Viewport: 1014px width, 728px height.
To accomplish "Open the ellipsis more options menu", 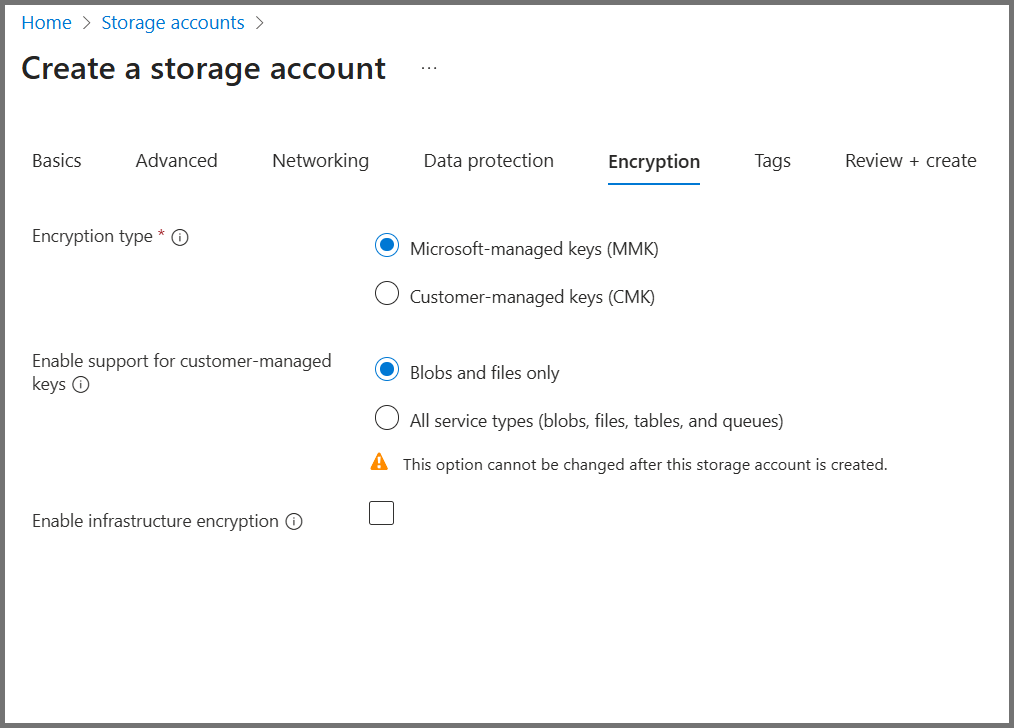I will coord(429,68).
